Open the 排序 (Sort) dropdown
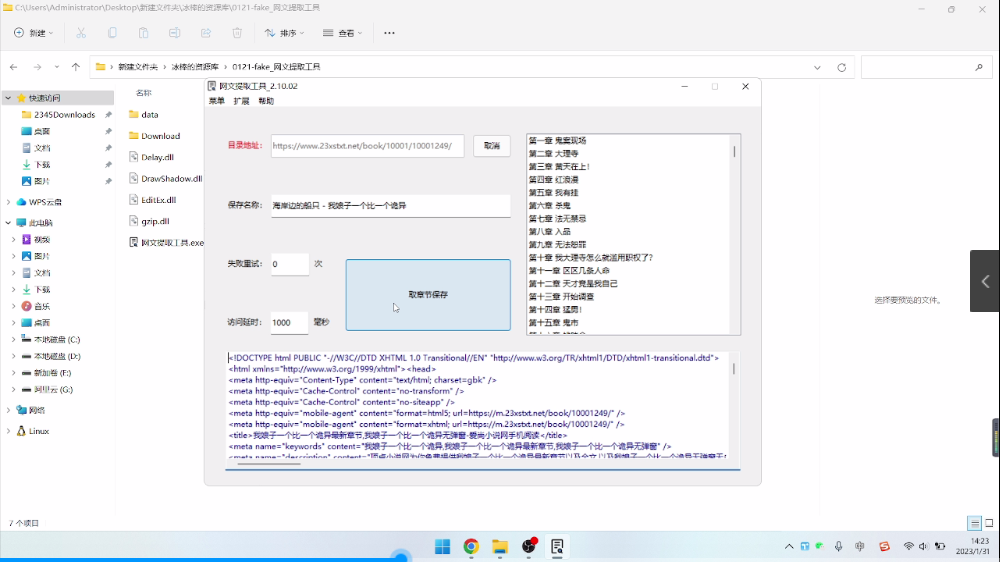The image size is (1000, 562). point(286,33)
